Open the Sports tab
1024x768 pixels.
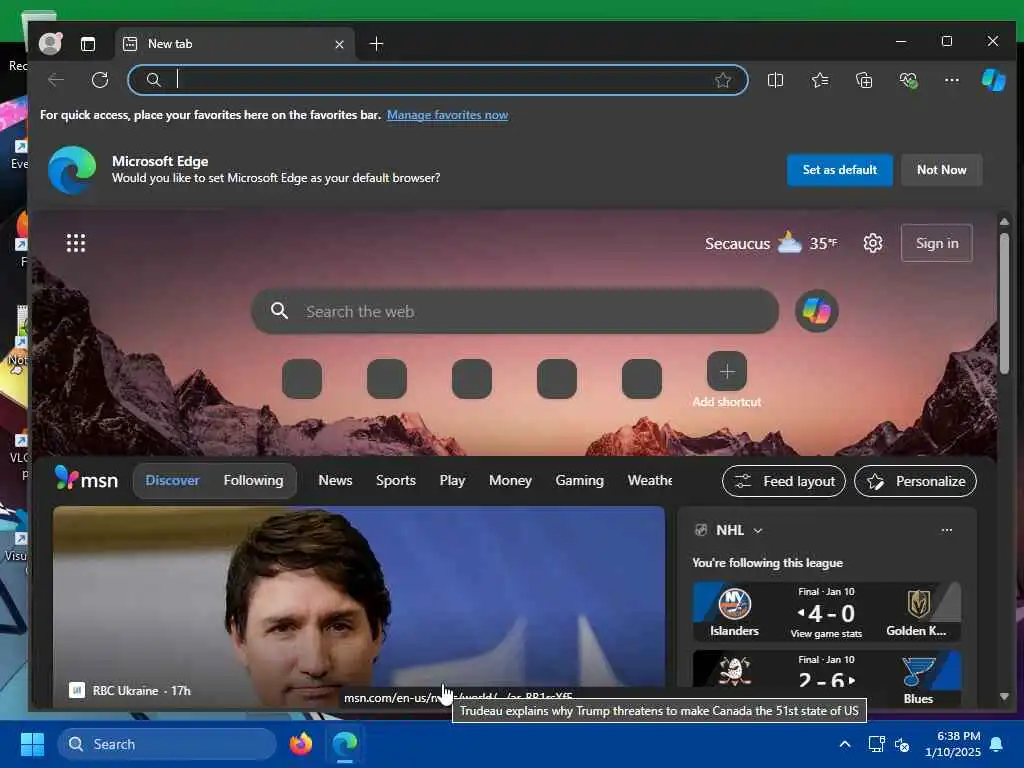[396, 481]
